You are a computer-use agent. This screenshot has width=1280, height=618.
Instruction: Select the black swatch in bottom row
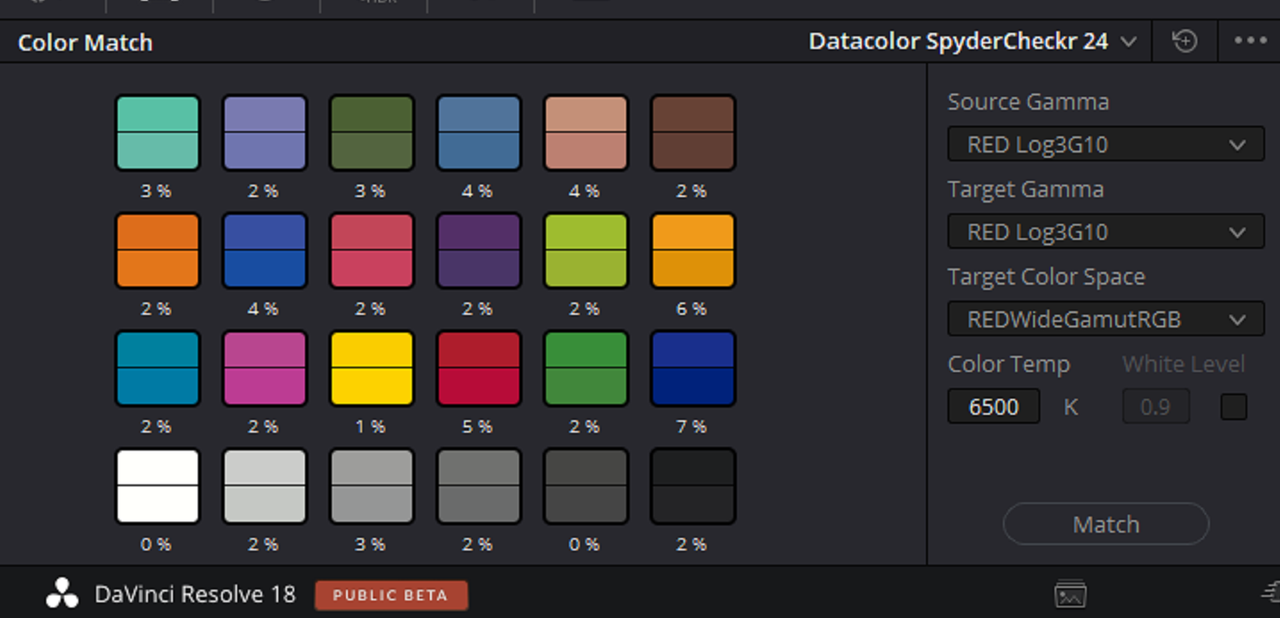coord(692,487)
